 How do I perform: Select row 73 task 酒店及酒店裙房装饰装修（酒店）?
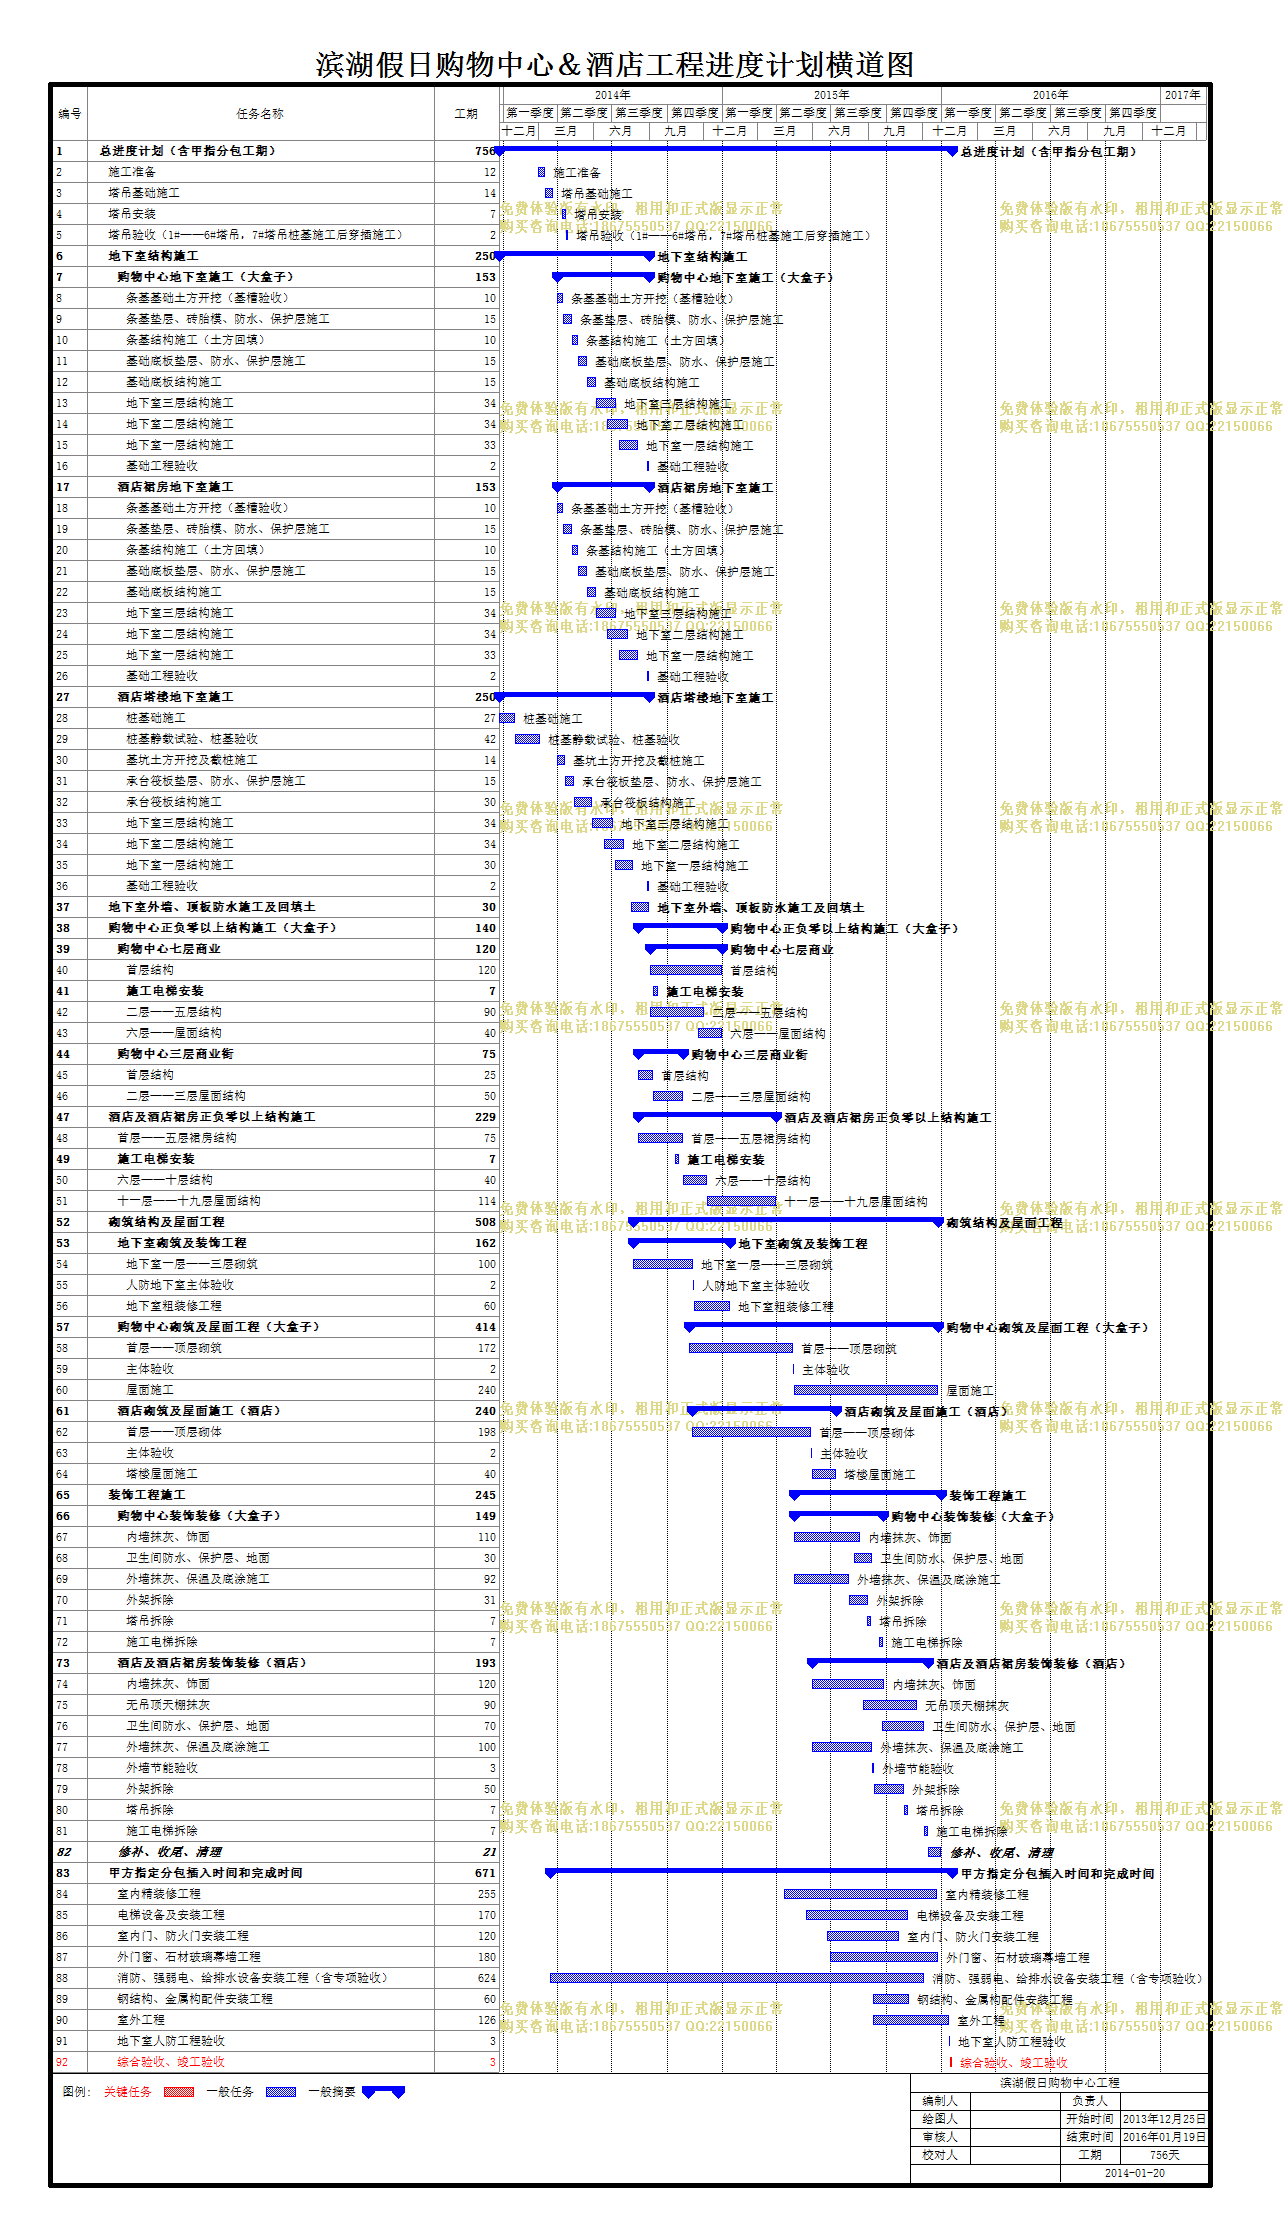[212, 1663]
